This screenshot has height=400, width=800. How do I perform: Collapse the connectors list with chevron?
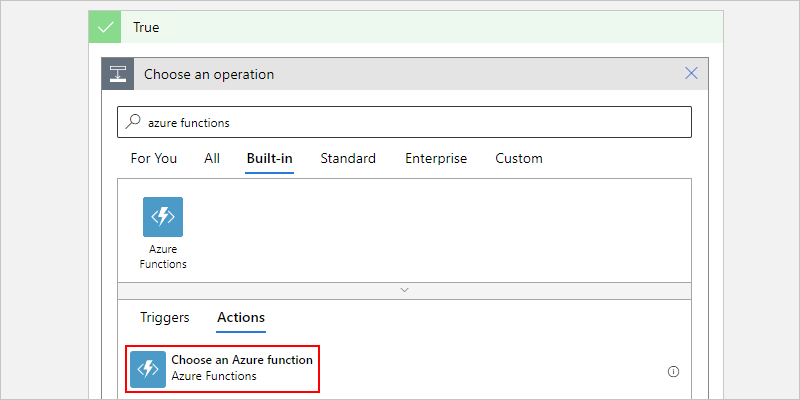click(404, 289)
